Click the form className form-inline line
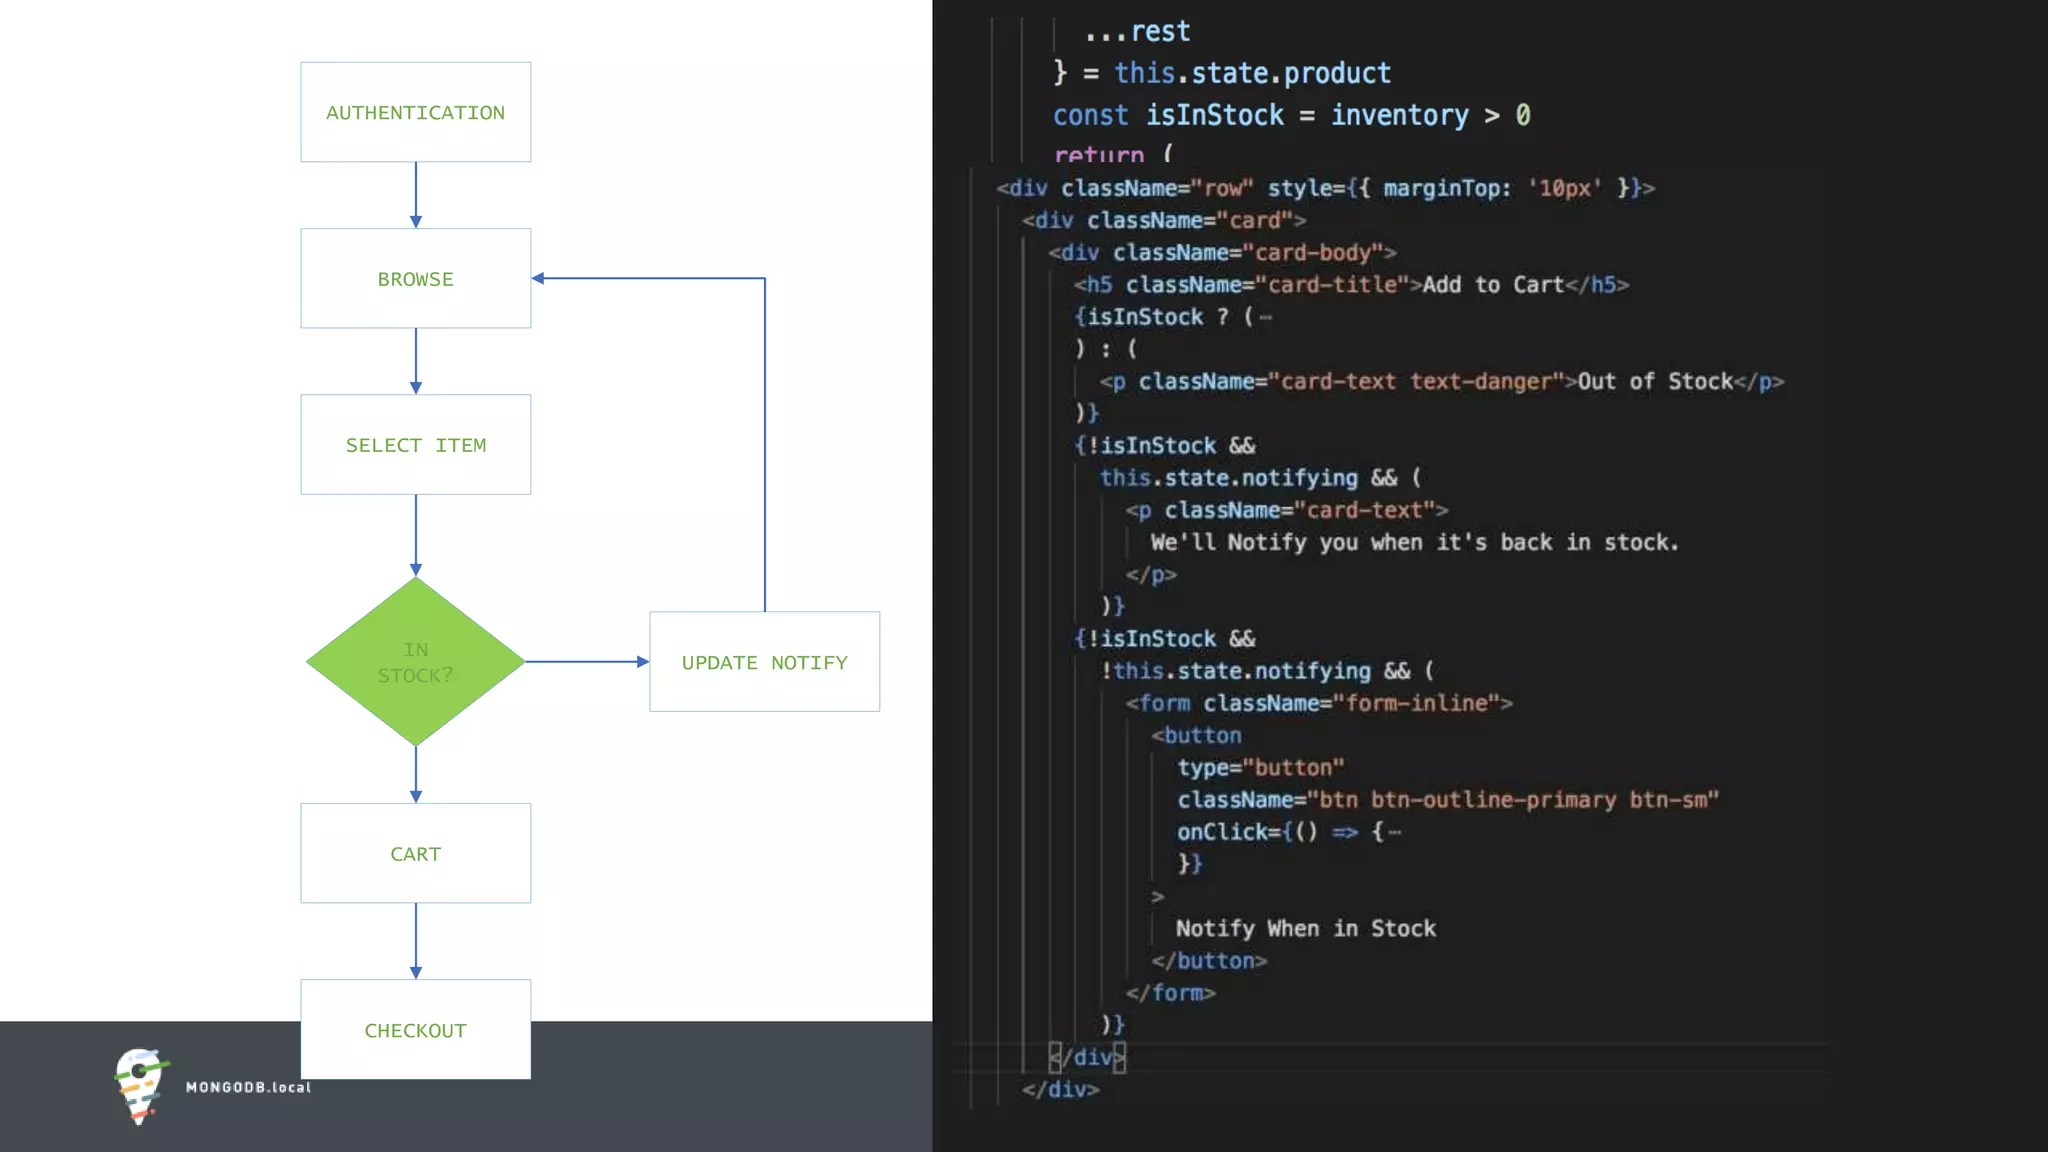 1318,703
